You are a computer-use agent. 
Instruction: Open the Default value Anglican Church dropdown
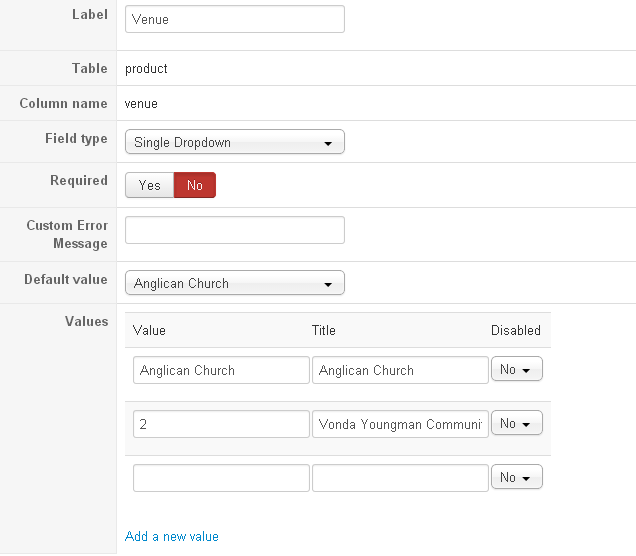tap(234, 283)
